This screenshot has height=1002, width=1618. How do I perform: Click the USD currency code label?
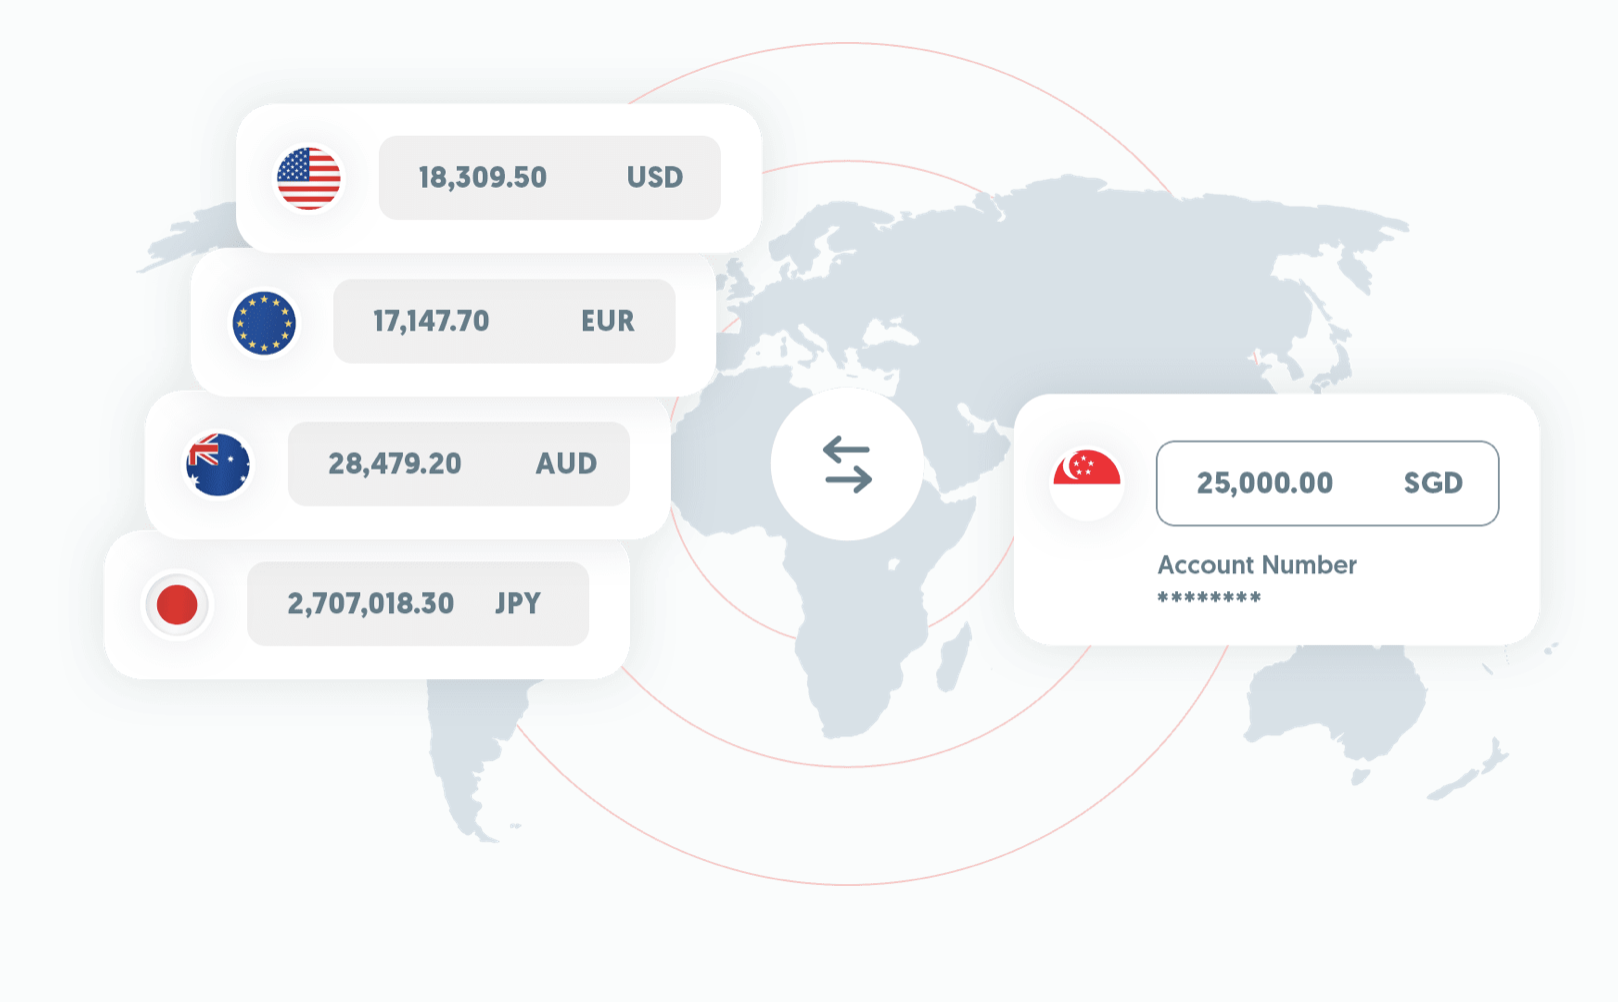click(x=655, y=178)
